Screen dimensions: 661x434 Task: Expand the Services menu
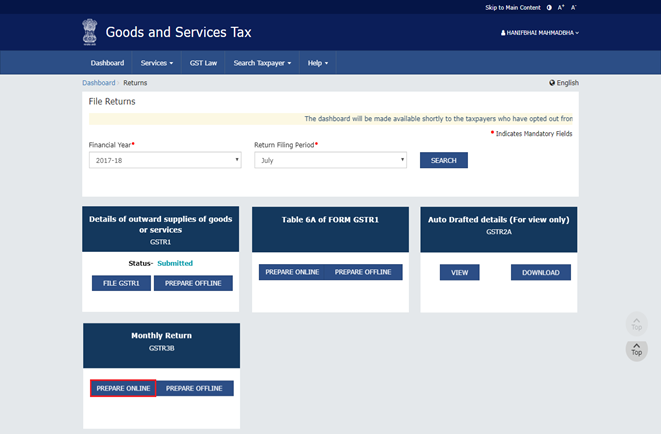[x=157, y=63]
